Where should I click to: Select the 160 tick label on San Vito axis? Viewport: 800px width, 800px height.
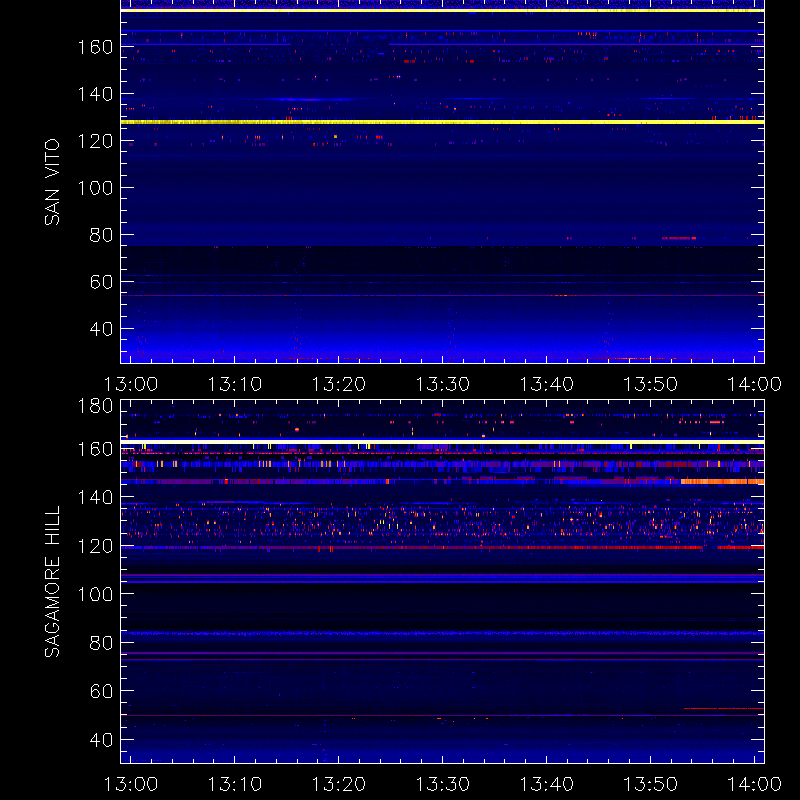pyautogui.click(x=95, y=47)
